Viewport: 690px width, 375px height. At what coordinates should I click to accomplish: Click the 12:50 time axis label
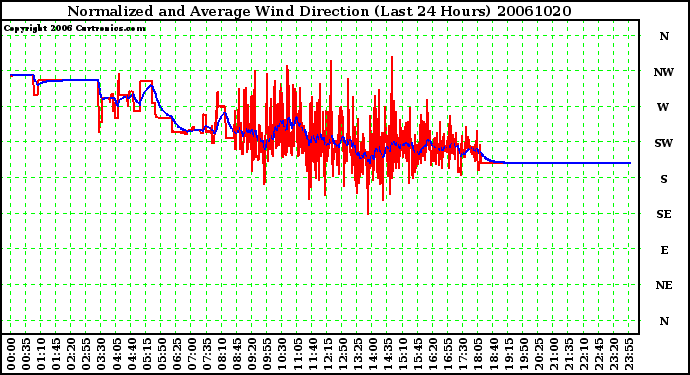342,354
